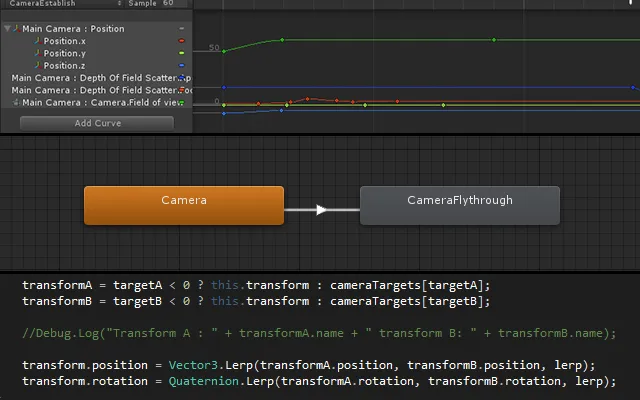Select the highest orange keyframe at the curve peak

[308, 99]
